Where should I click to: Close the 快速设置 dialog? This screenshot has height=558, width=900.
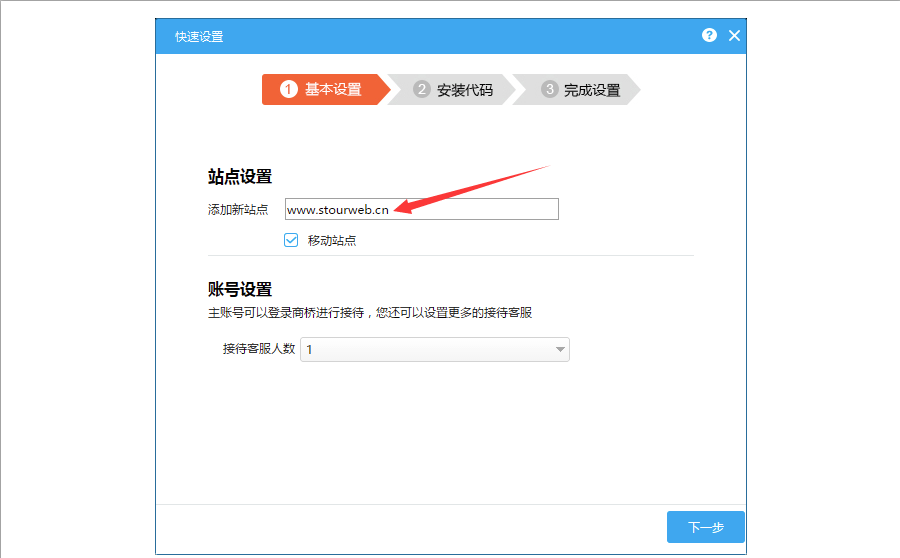pyautogui.click(x=734, y=36)
